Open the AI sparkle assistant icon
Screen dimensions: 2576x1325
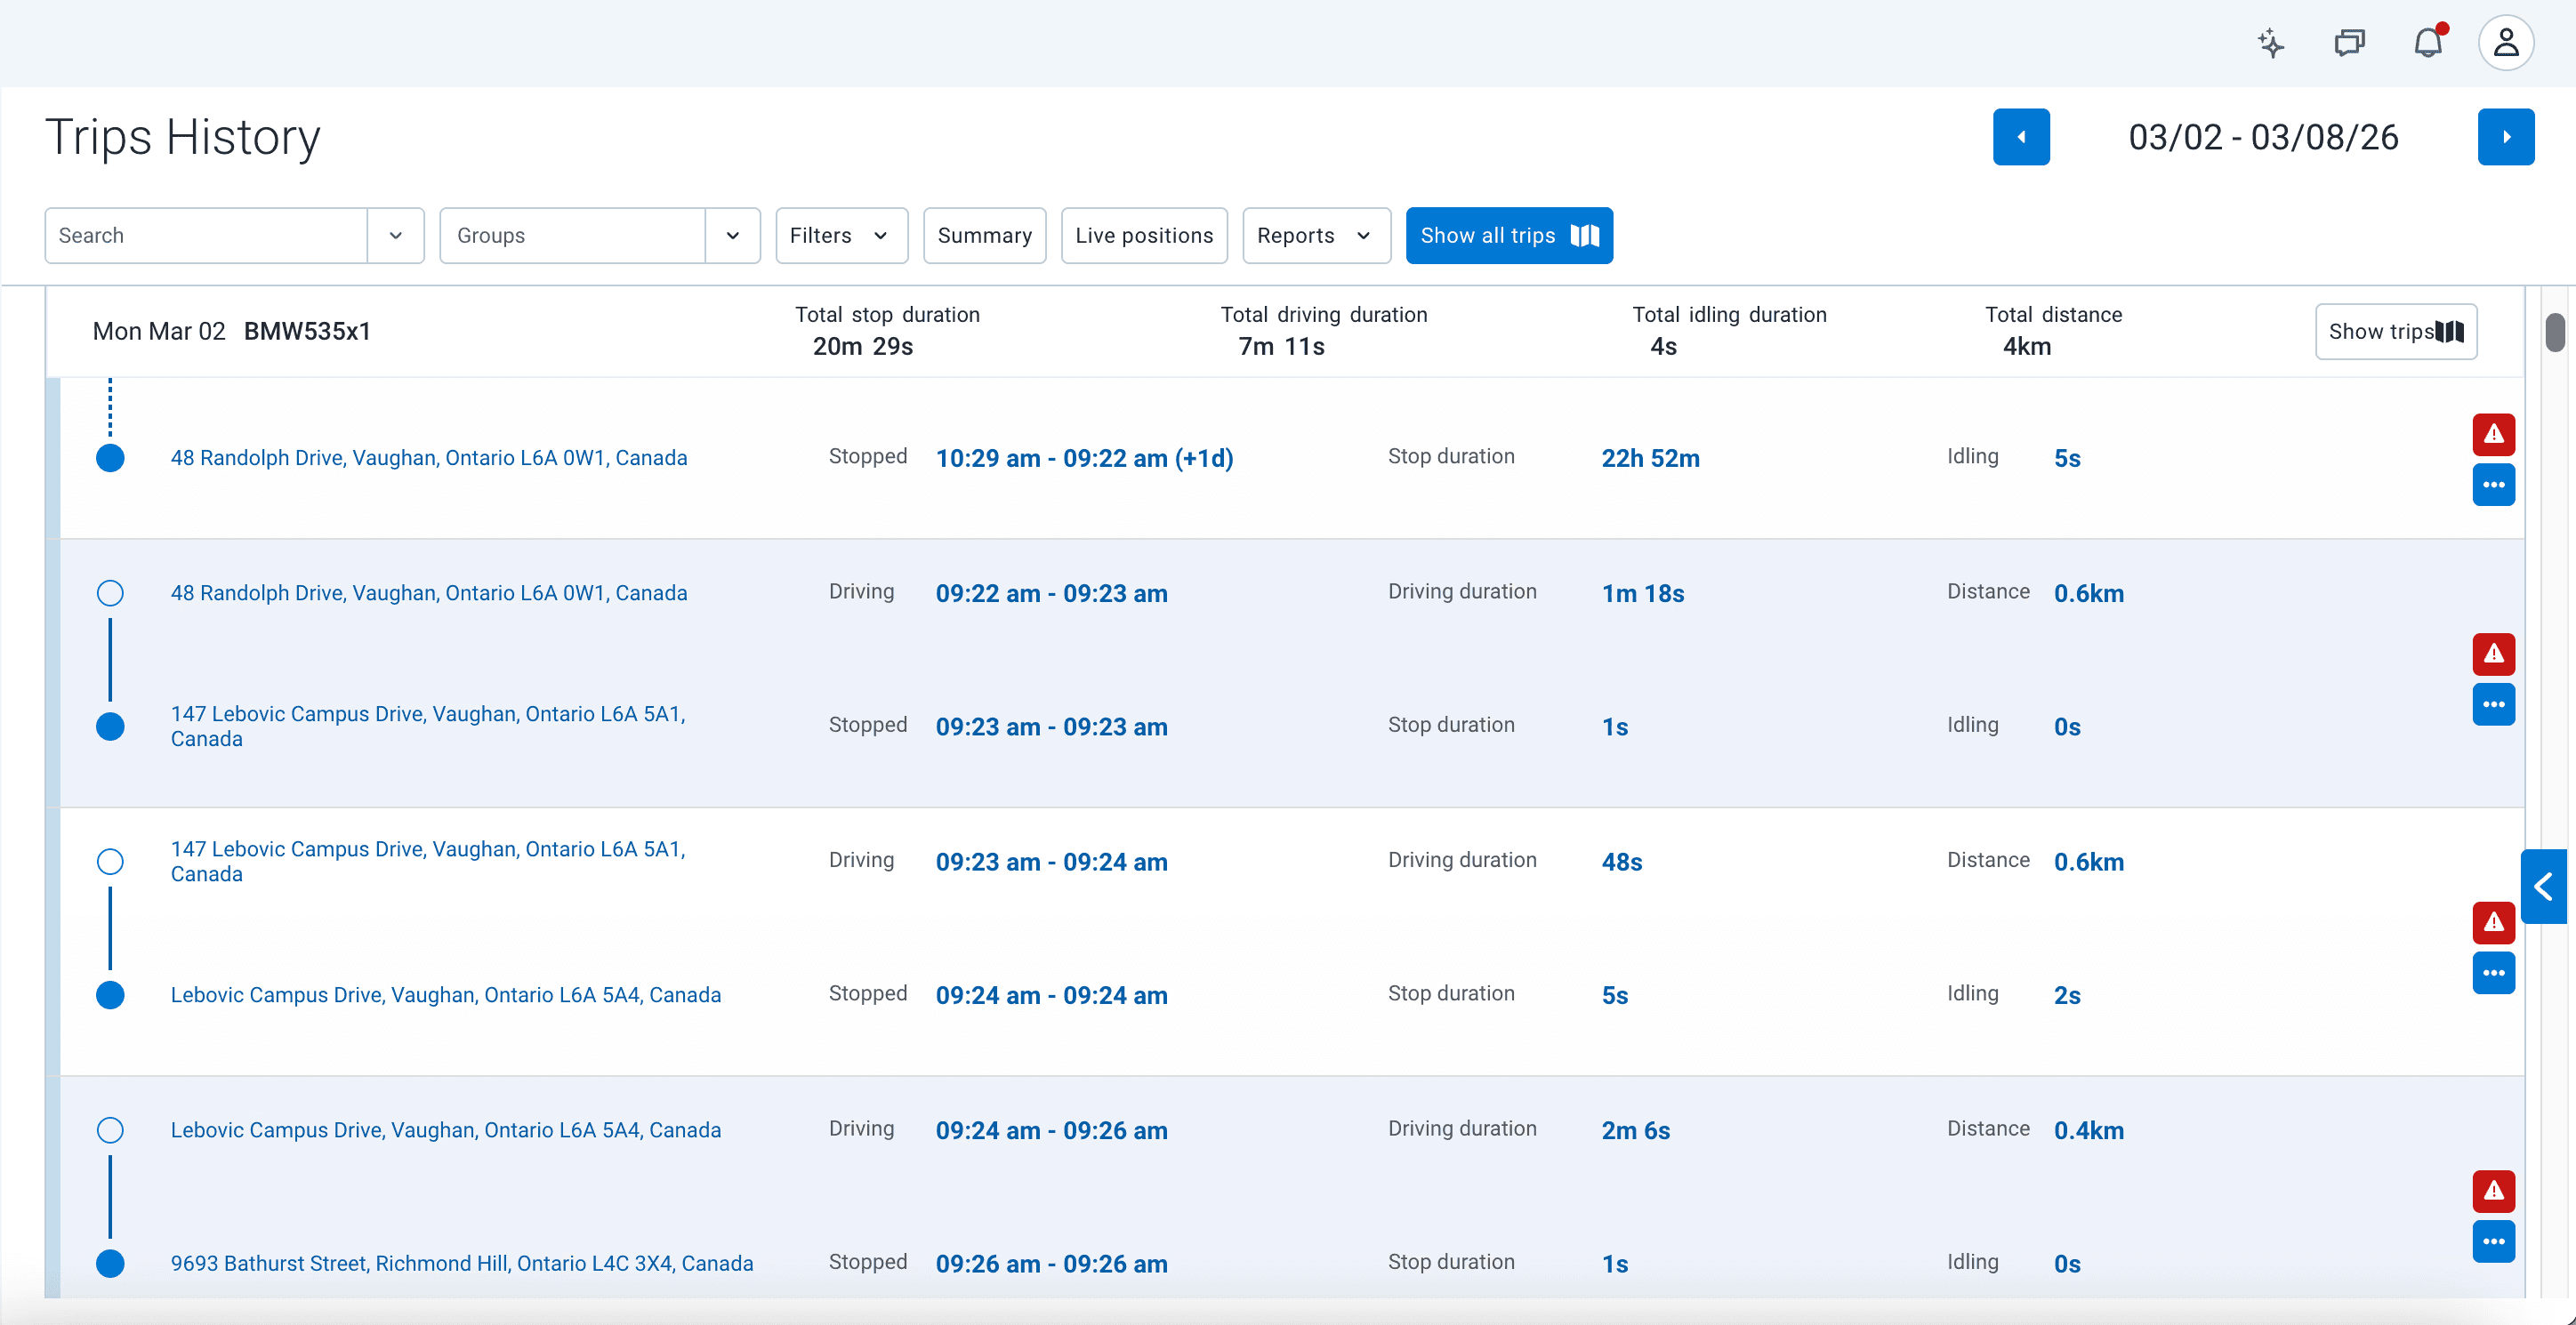pyautogui.click(x=2270, y=43)
